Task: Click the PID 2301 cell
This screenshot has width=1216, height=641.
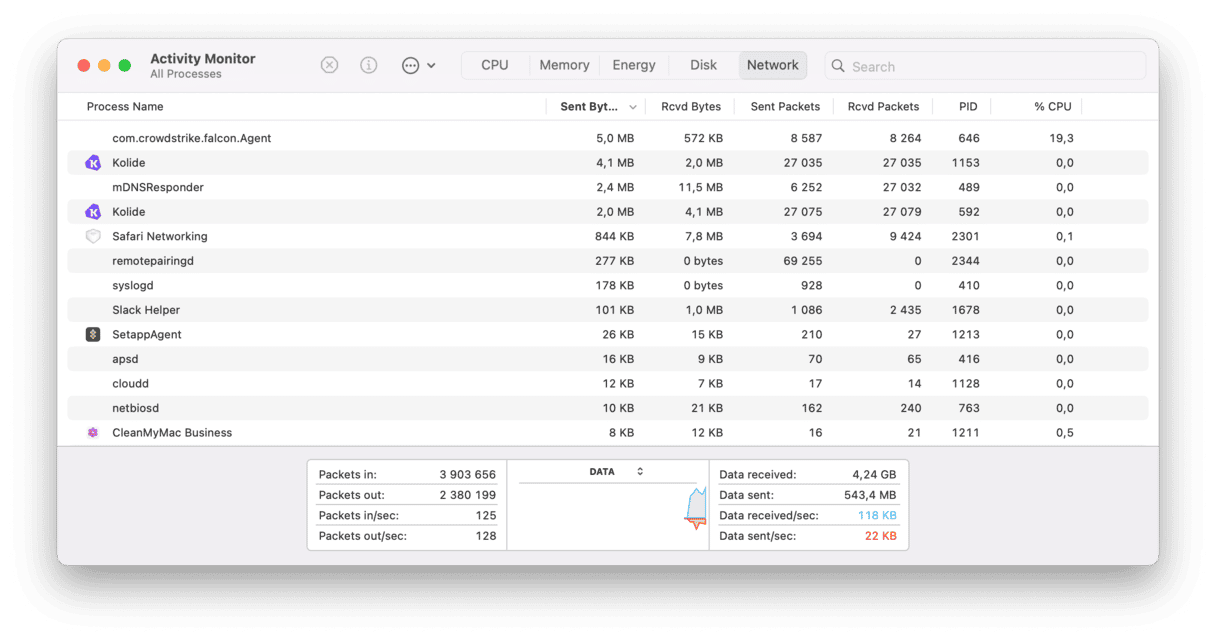Action: point(965,237)
